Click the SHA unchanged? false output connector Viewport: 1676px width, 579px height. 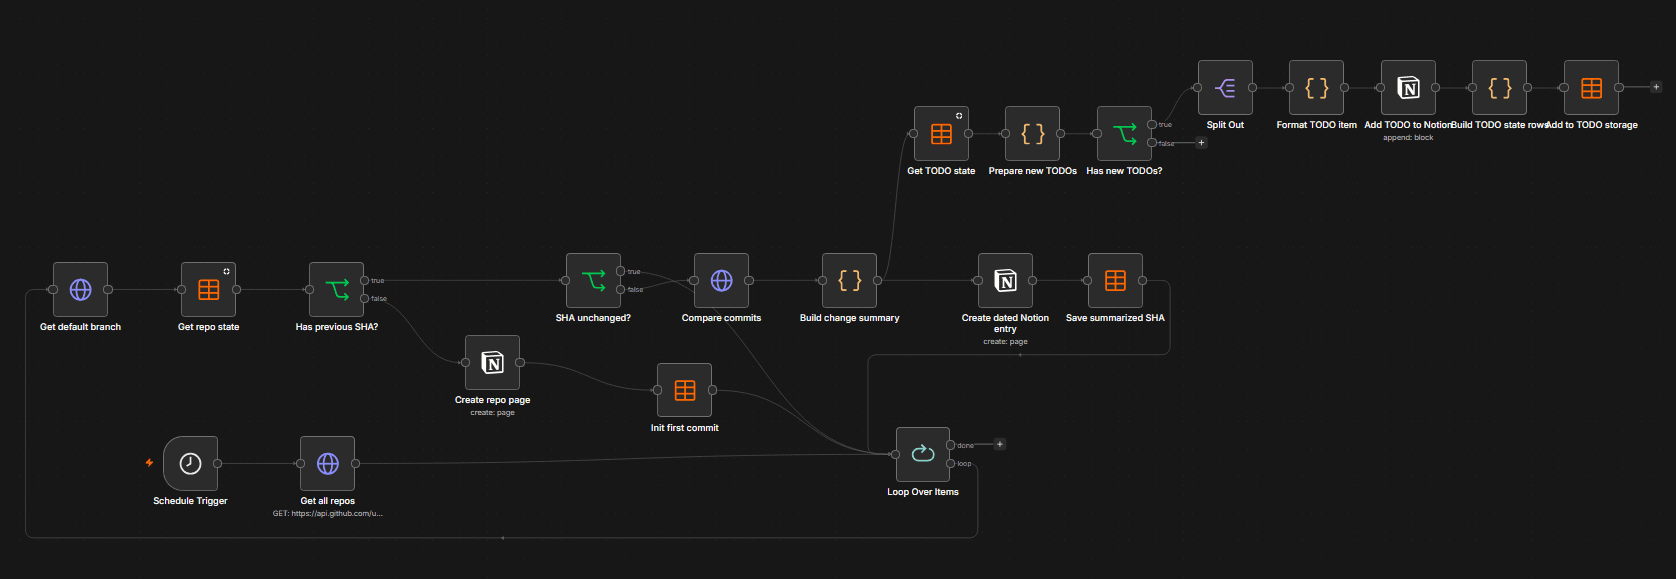click(x=621, y=289)
